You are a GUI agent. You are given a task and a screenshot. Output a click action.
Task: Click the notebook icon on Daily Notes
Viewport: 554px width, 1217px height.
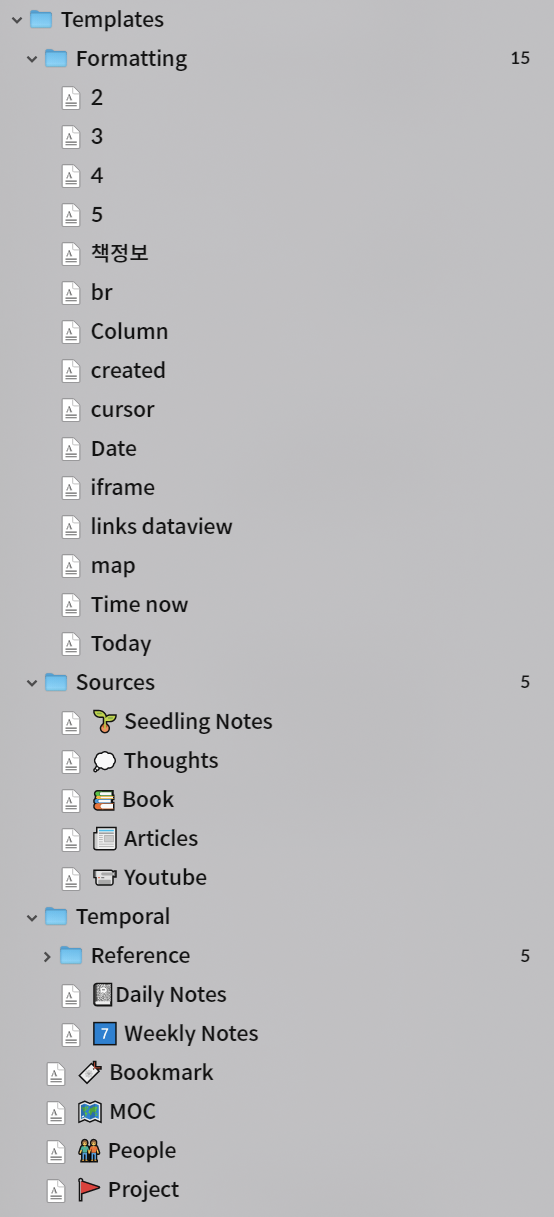(x=102, y=995)
